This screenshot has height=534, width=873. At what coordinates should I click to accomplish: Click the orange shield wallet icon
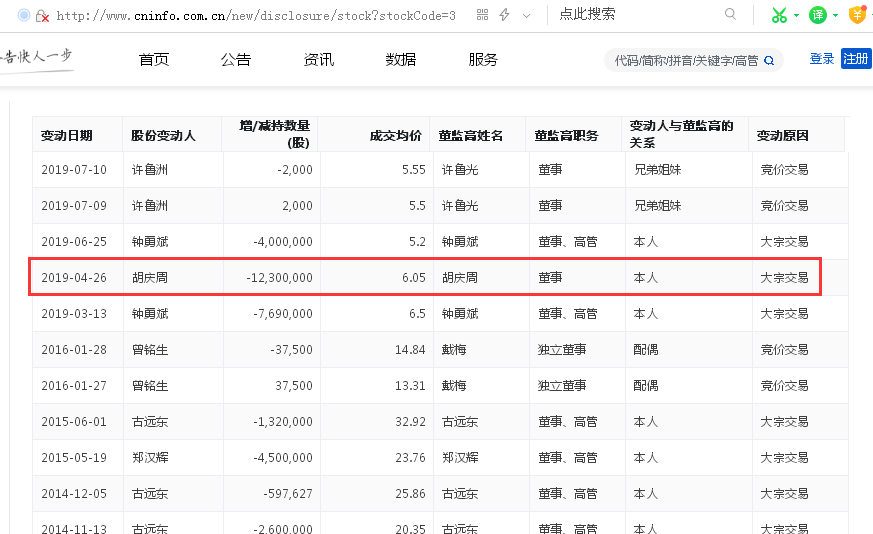857,15
